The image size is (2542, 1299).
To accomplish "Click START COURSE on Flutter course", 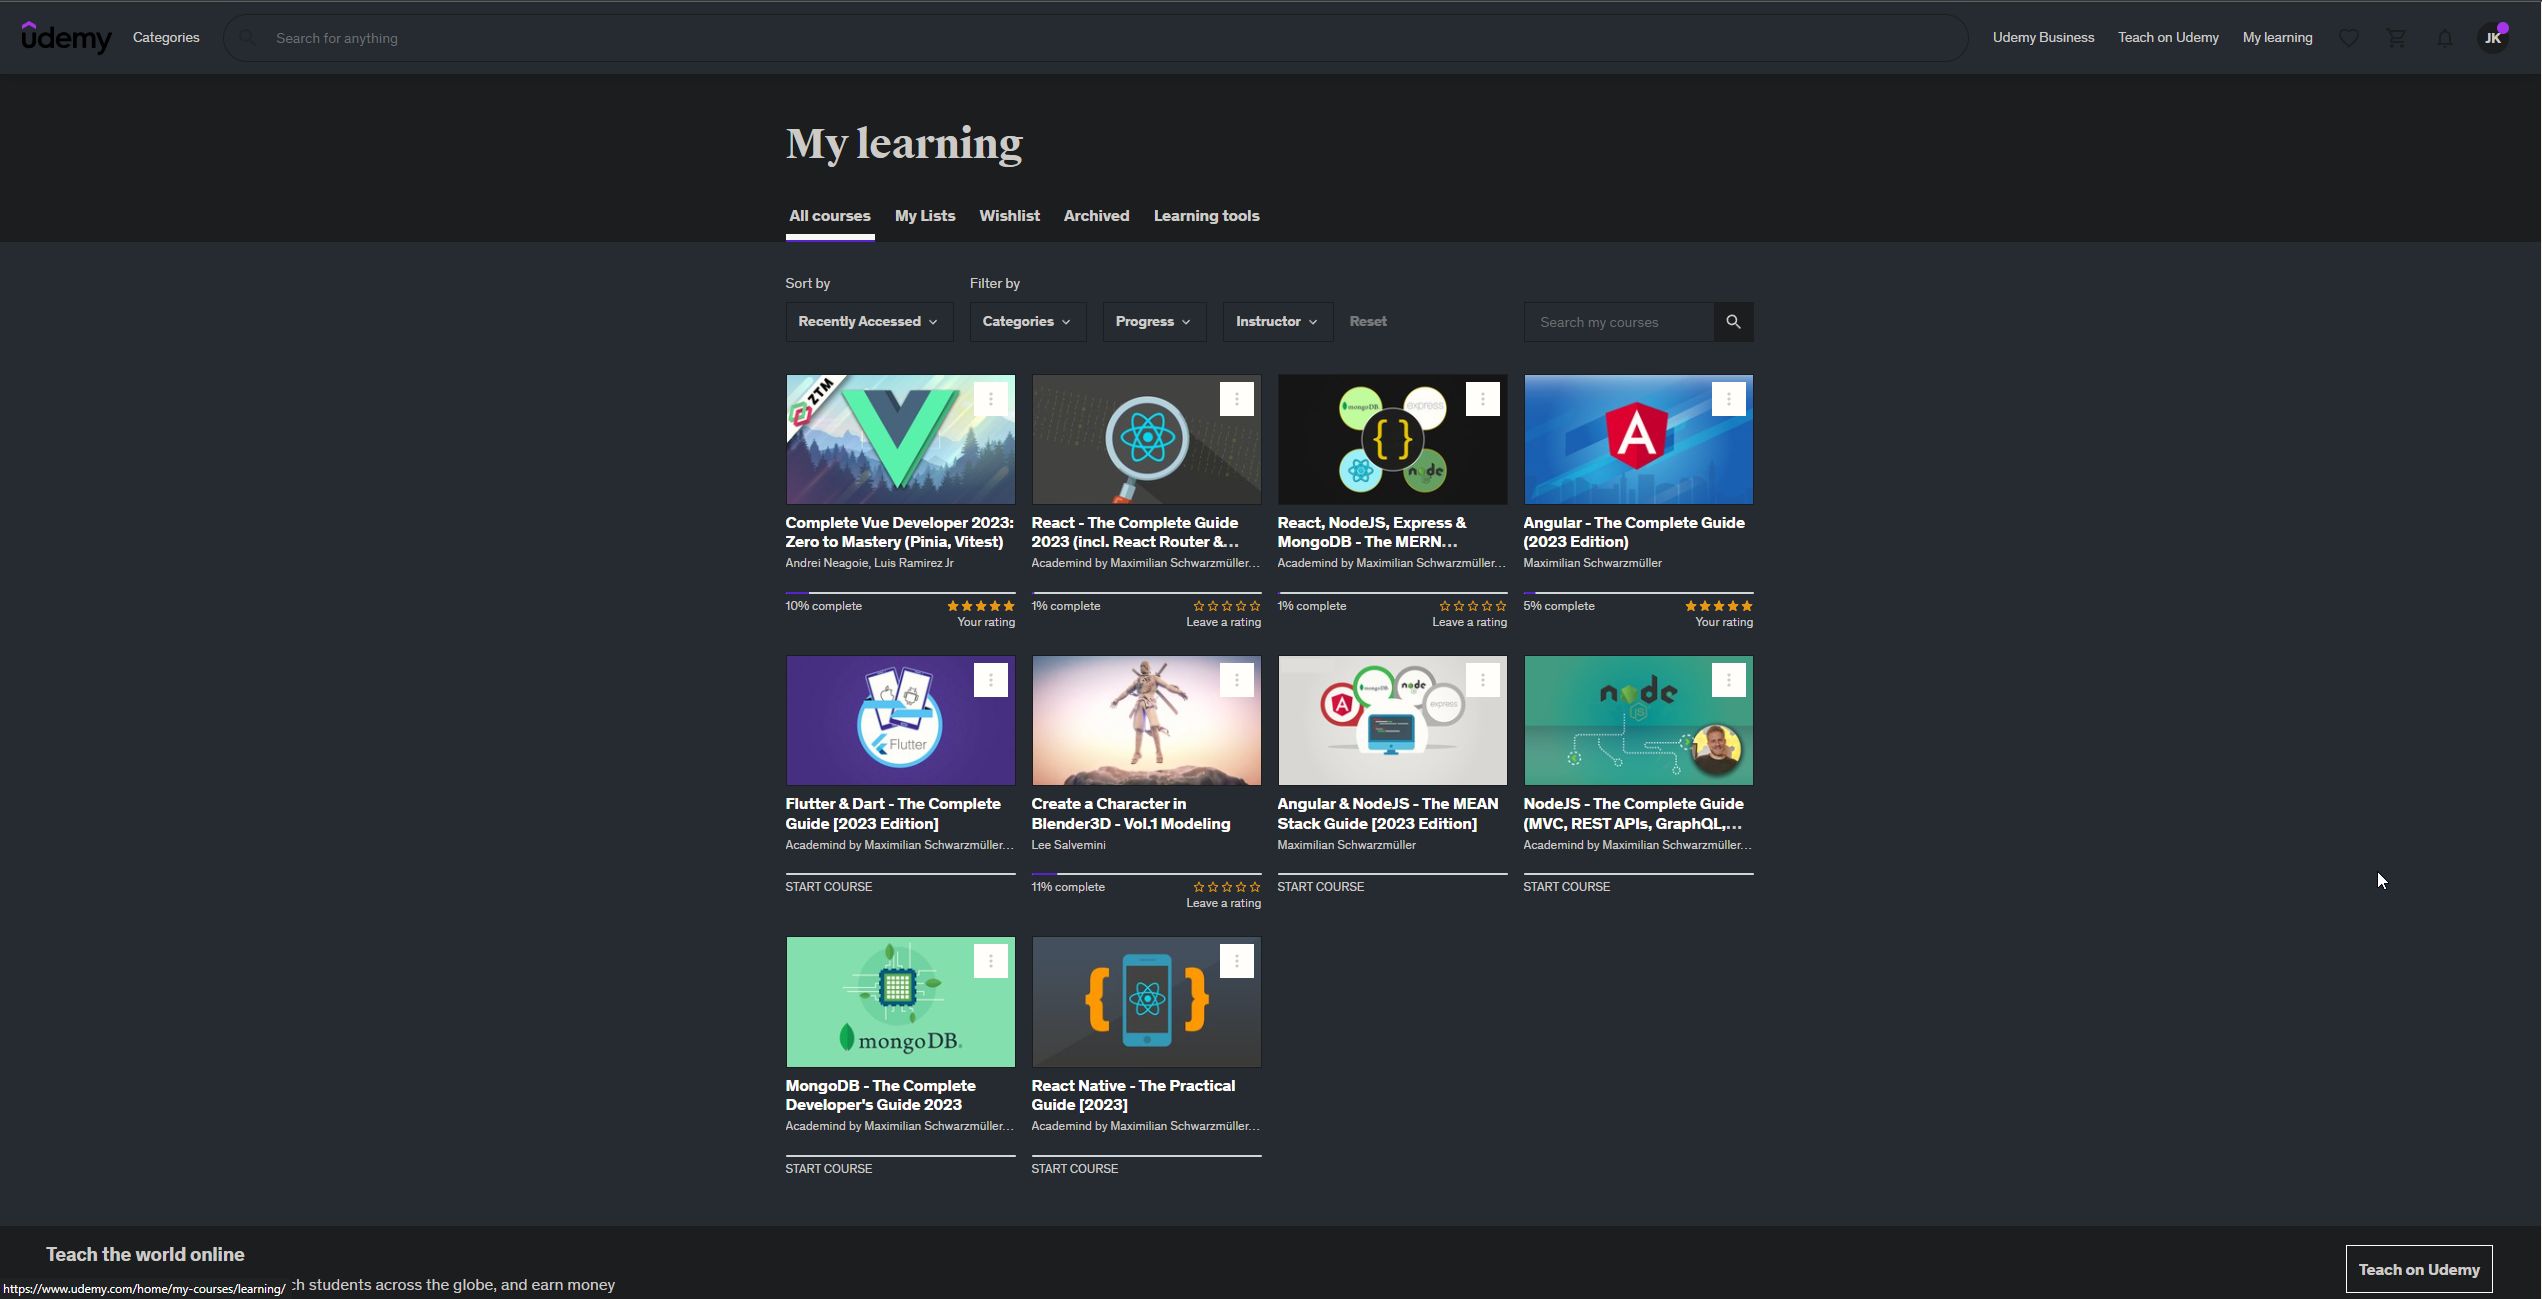I will [x=828, y=886].
